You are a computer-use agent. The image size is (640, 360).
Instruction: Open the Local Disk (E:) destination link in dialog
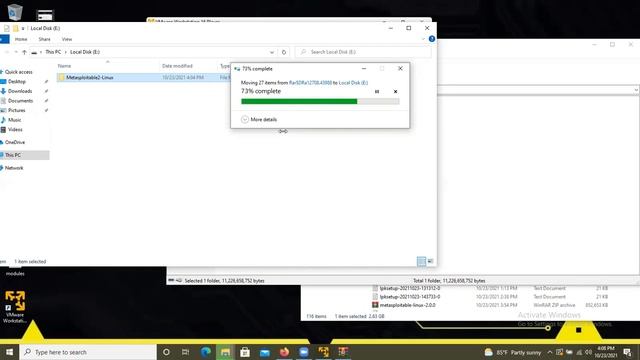coord(353,83)
